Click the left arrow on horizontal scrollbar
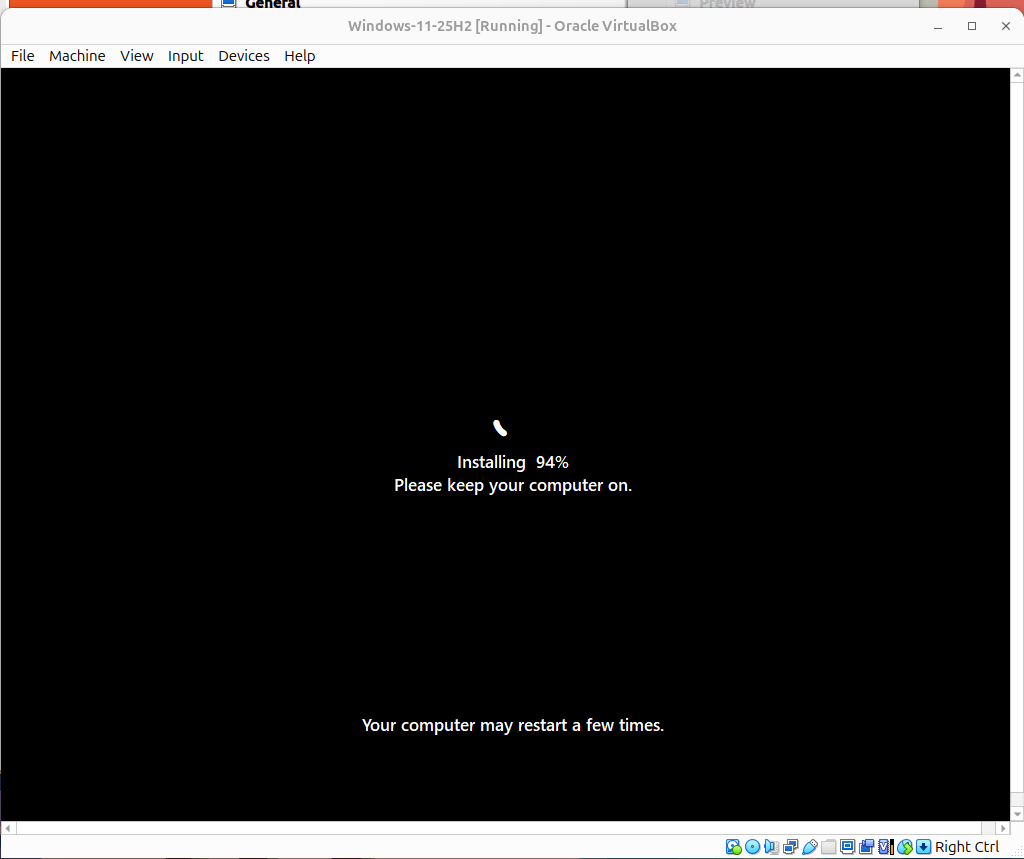 [x=8, y=827]
